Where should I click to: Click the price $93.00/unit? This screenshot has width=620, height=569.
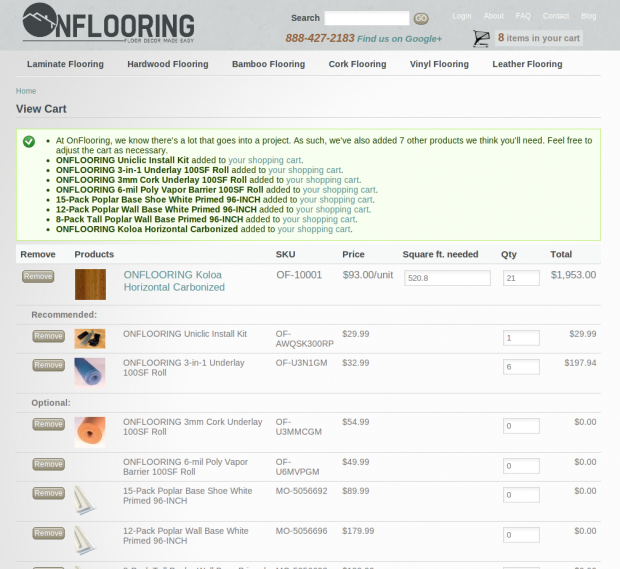point(368,275)
